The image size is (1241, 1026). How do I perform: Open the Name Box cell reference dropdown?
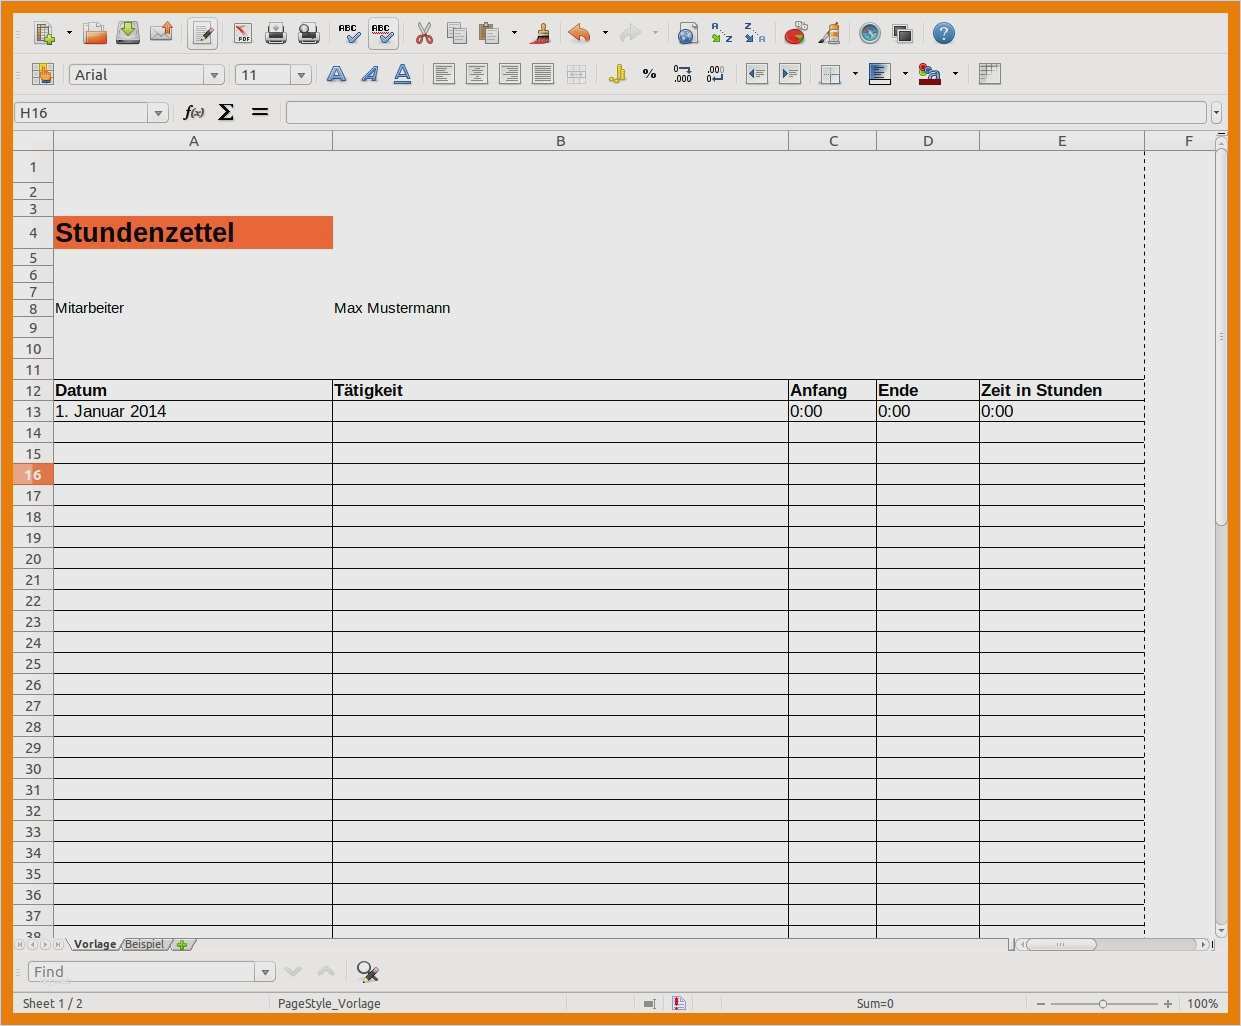[x=158, y=113]
